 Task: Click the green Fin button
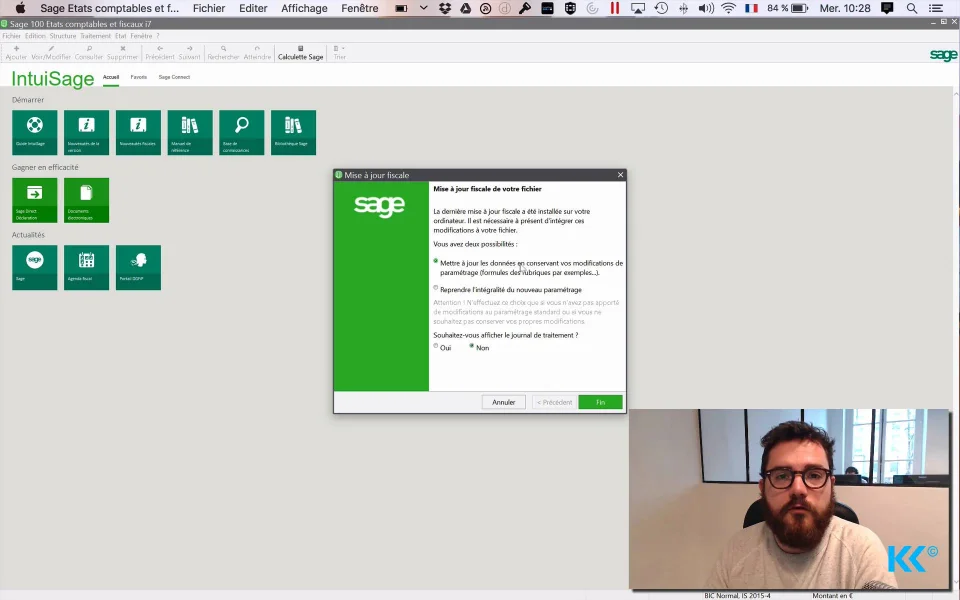click(600, 402)
